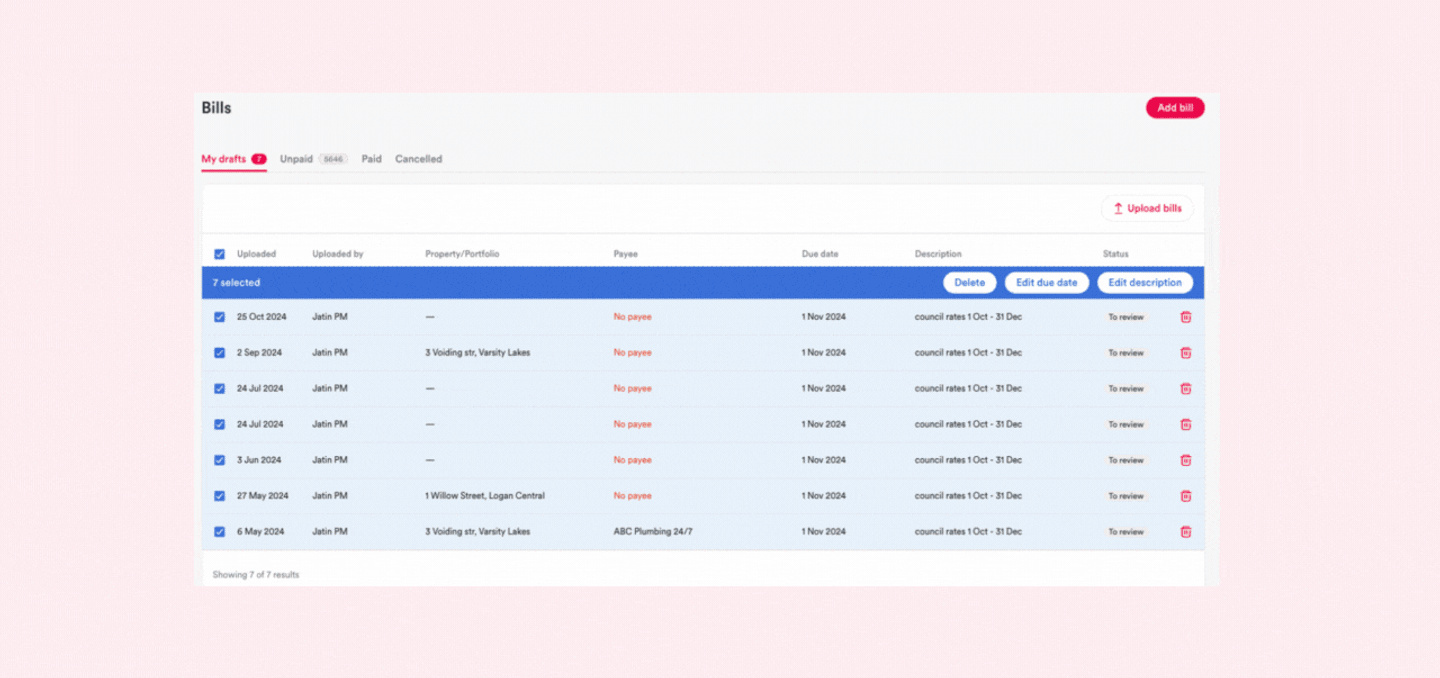Click 3 Voiding str property in 2 Sep row

tap(478, 353)
